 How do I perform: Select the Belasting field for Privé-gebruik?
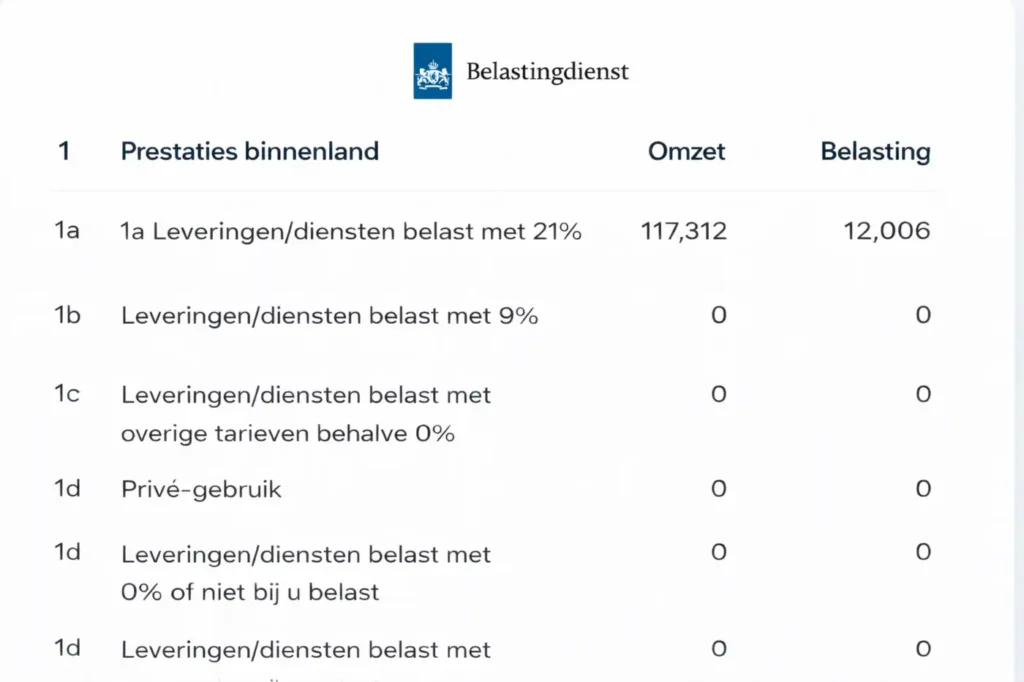click(923, 490)
